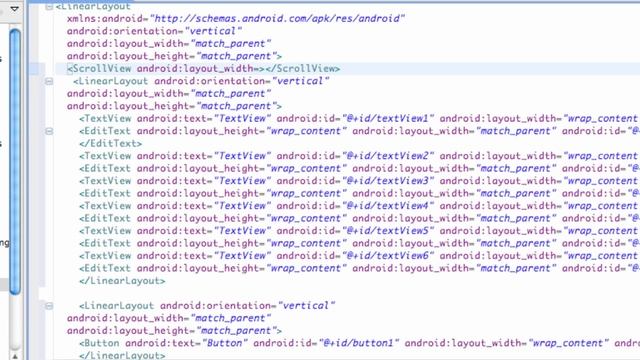This screenshot has width=640, height=360.
Task: Collapse fold marker of LinearLayout containing Button
Action: (49, 306)
